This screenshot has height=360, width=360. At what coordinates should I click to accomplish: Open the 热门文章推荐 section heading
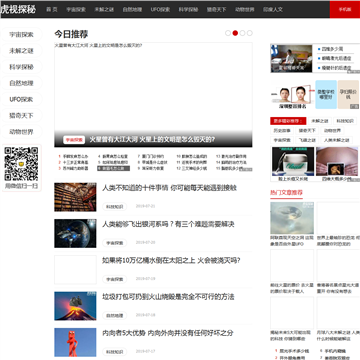click(x=287, y=193)
